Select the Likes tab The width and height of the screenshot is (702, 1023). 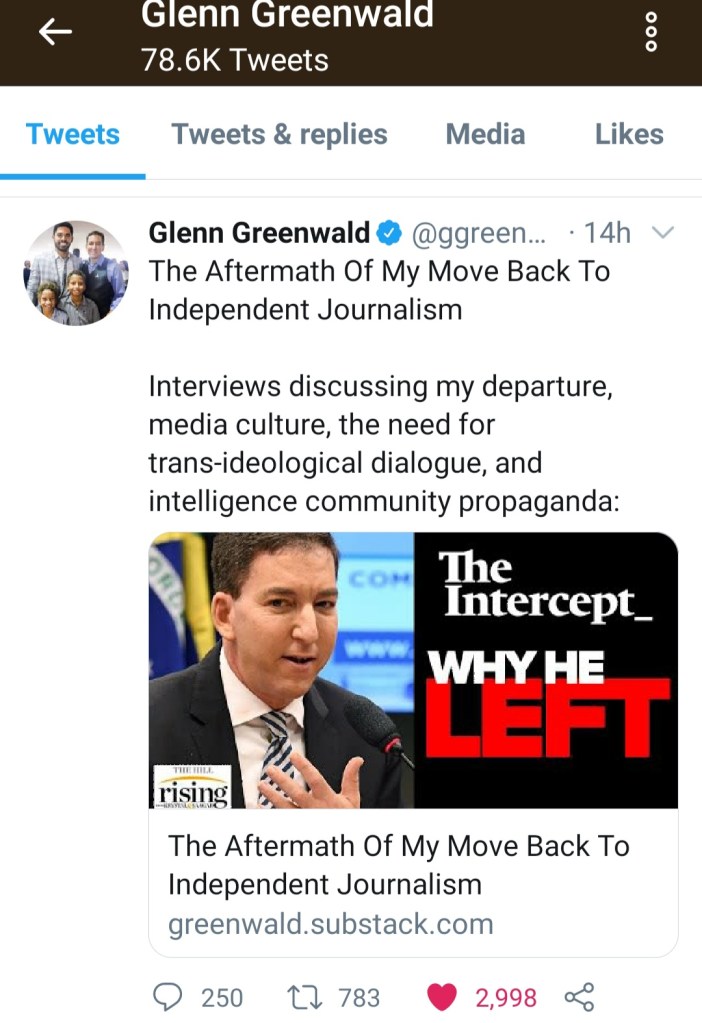(x=629, y=134)
